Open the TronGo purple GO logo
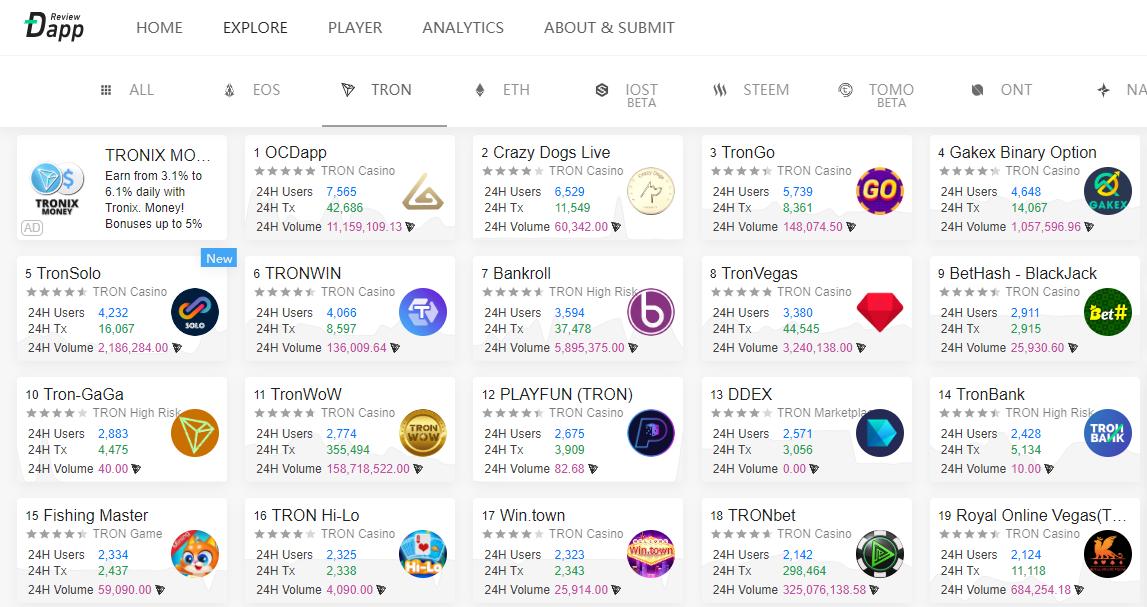Image resolution: width=1147 pixels, height=607 pixels. click(879, 191)
